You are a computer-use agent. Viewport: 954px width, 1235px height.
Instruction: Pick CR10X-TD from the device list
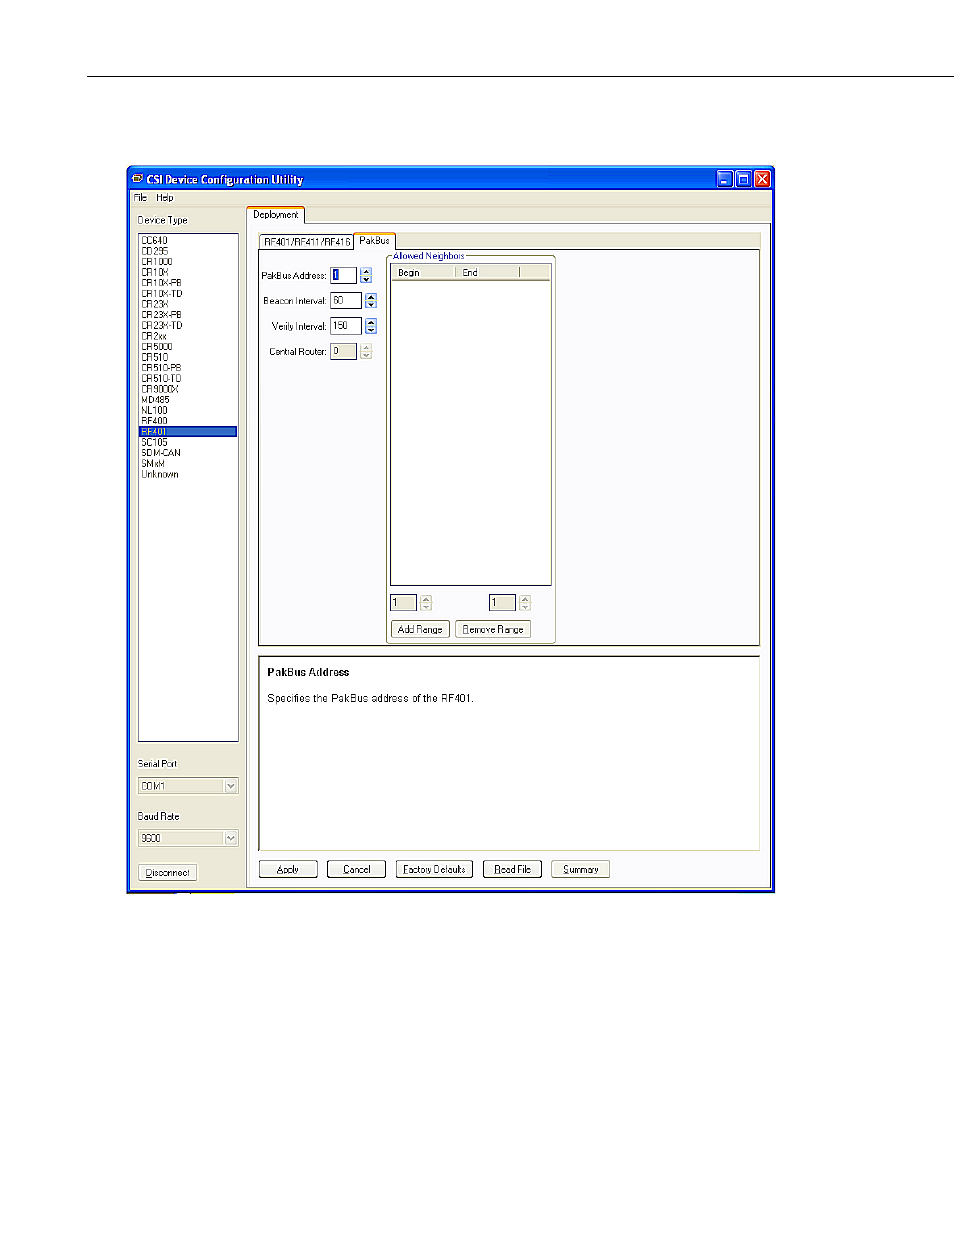tap(161, 294)
